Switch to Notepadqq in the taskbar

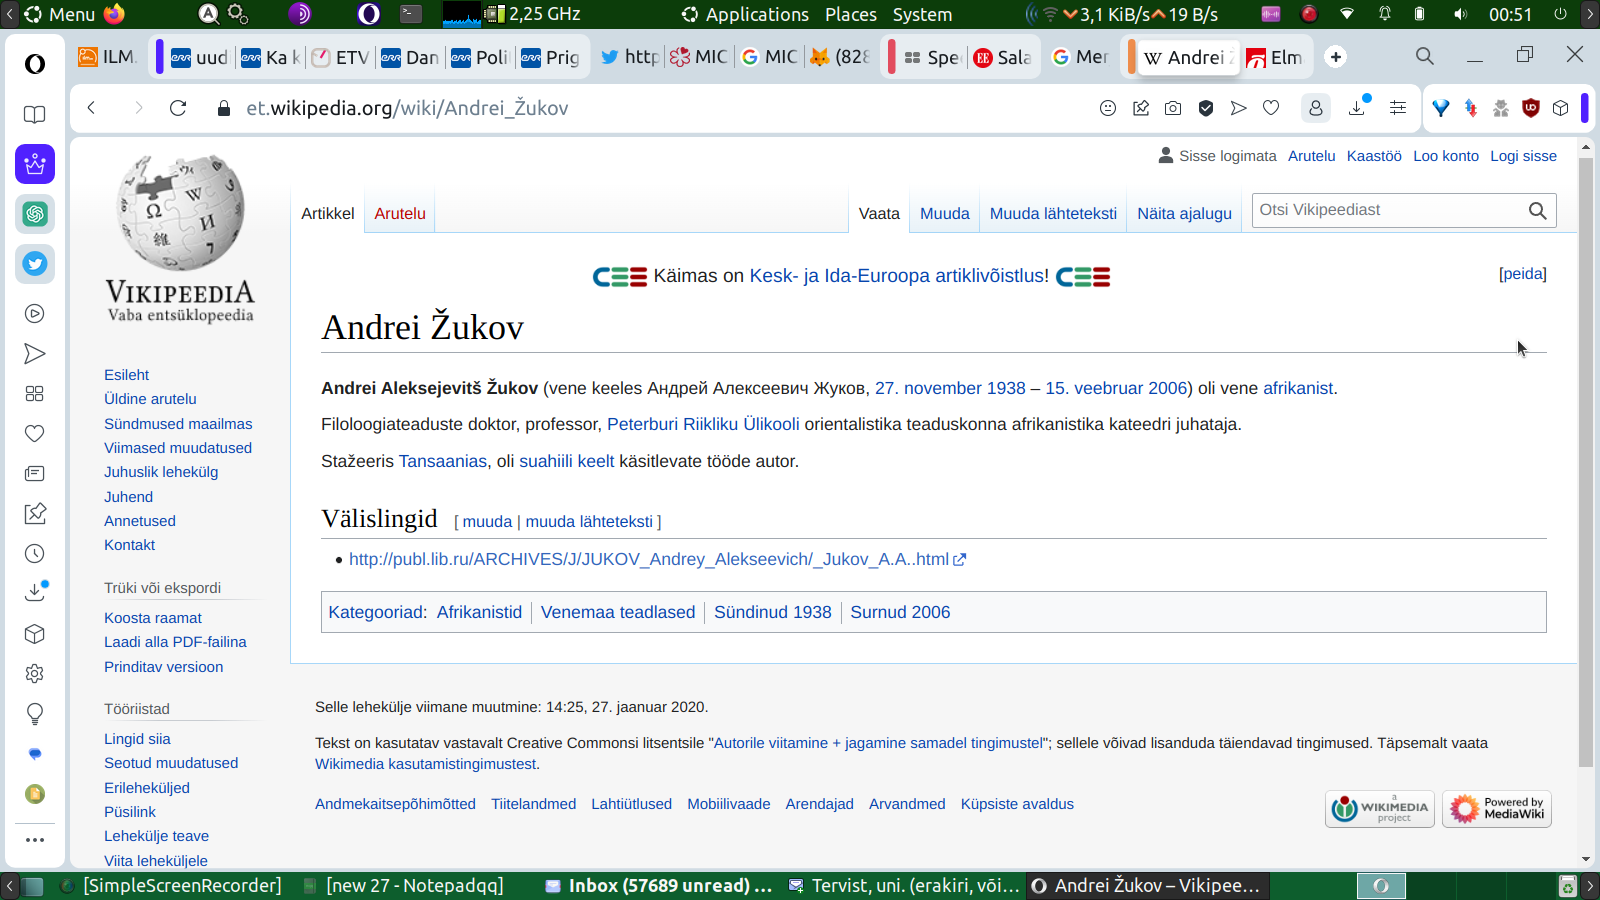click(x=404, y=886)
